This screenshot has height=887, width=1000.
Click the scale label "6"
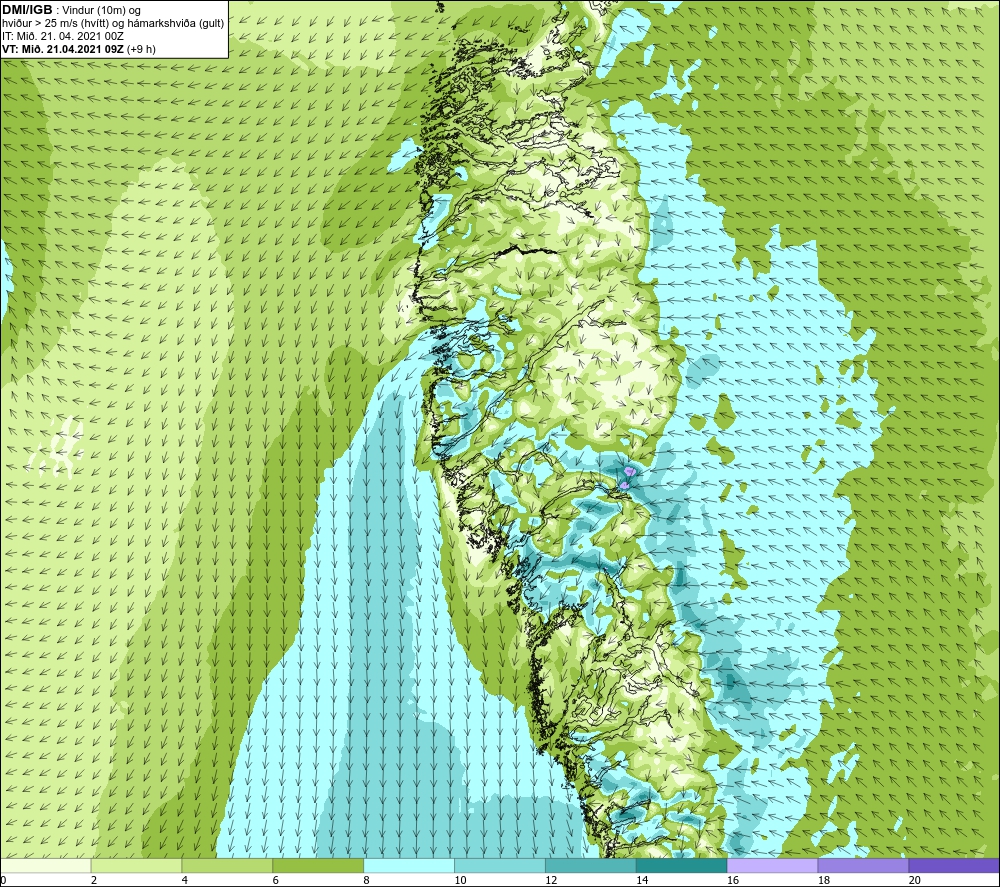tap(276, 880)
